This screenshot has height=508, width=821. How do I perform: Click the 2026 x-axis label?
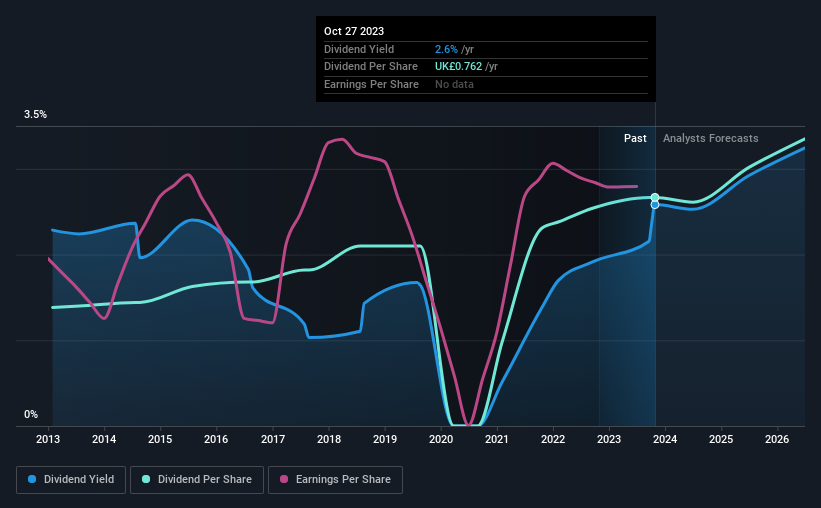tap(777, 439)
